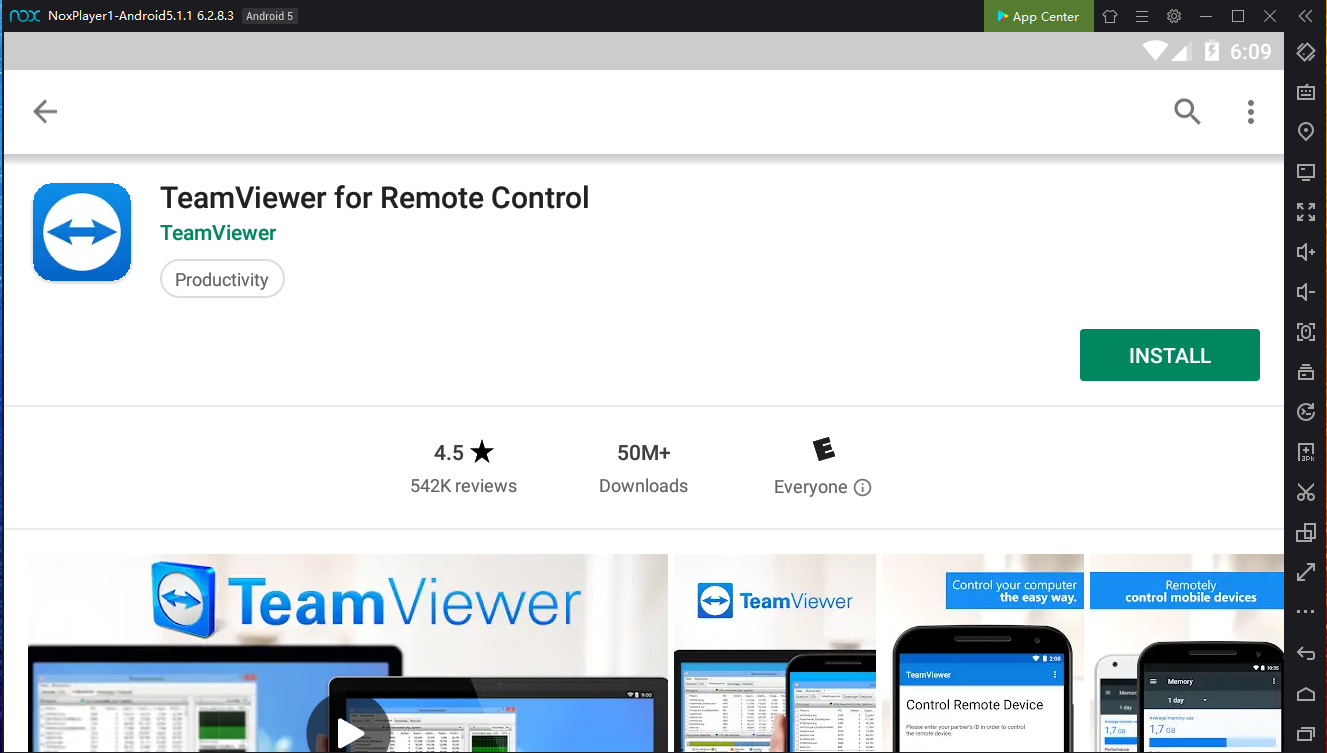Click the Everyone rating info icon
1327x753 pixels.
coord(863,487)
